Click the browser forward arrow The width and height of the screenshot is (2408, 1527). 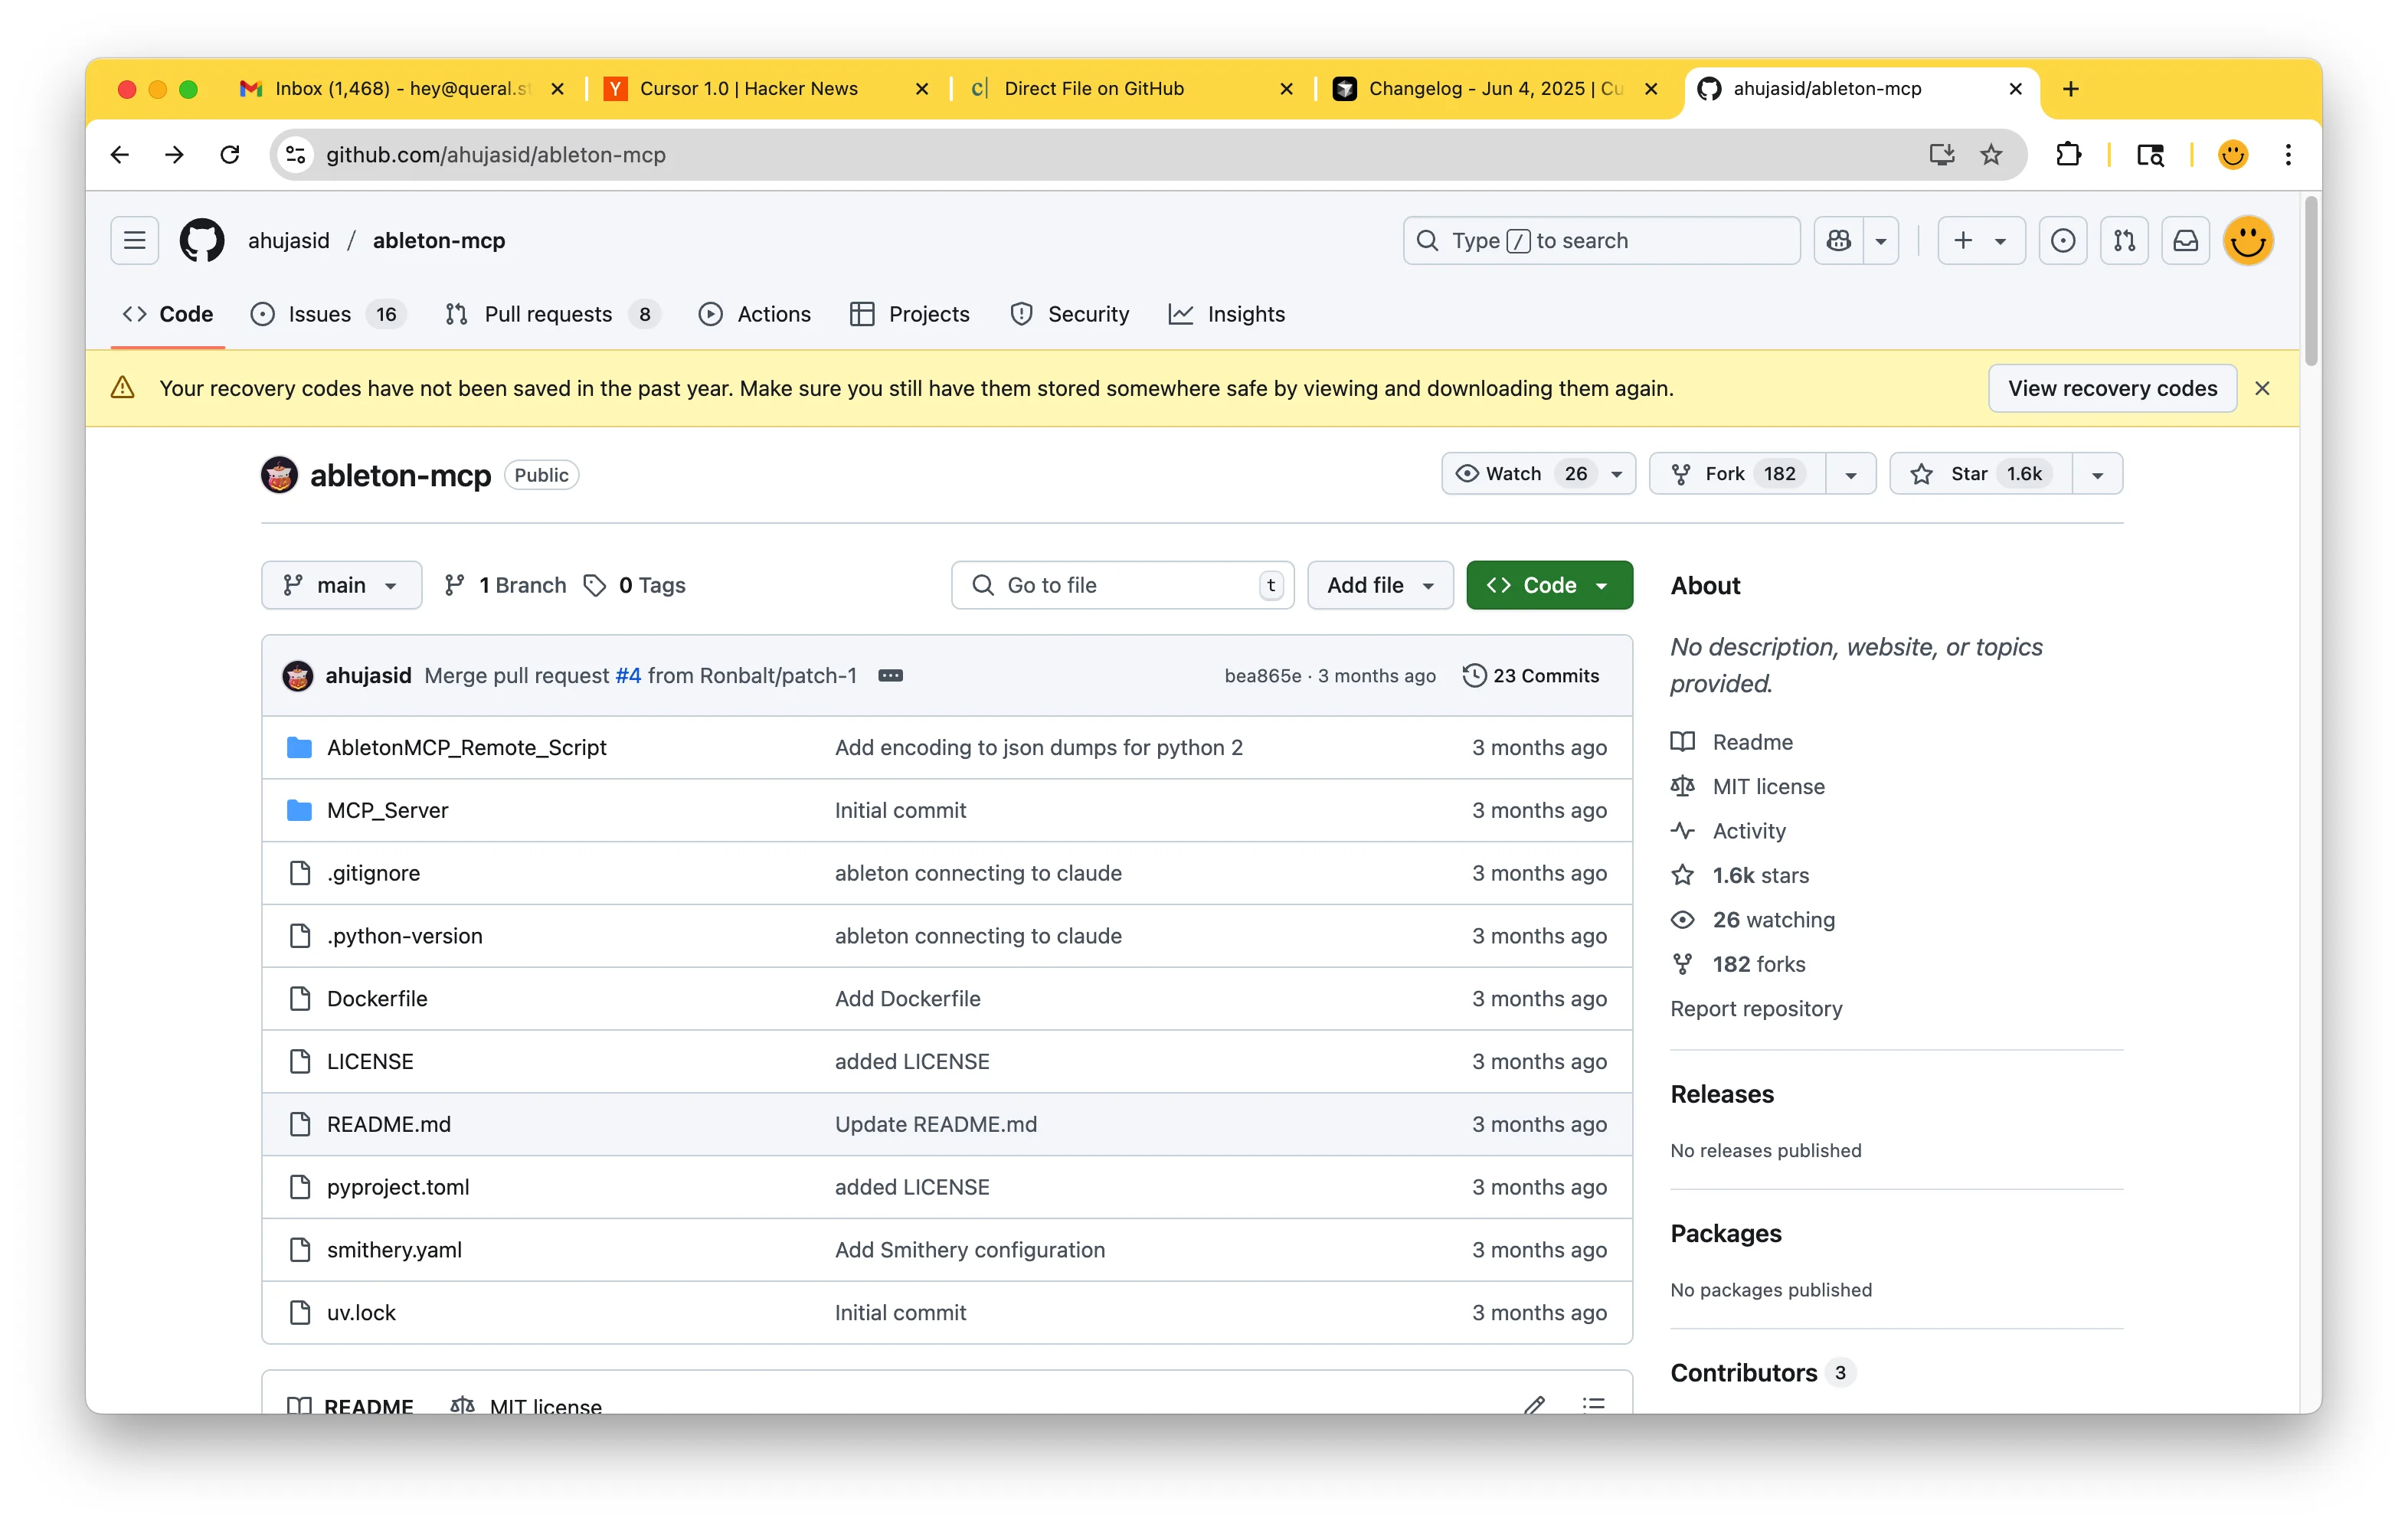174,154
